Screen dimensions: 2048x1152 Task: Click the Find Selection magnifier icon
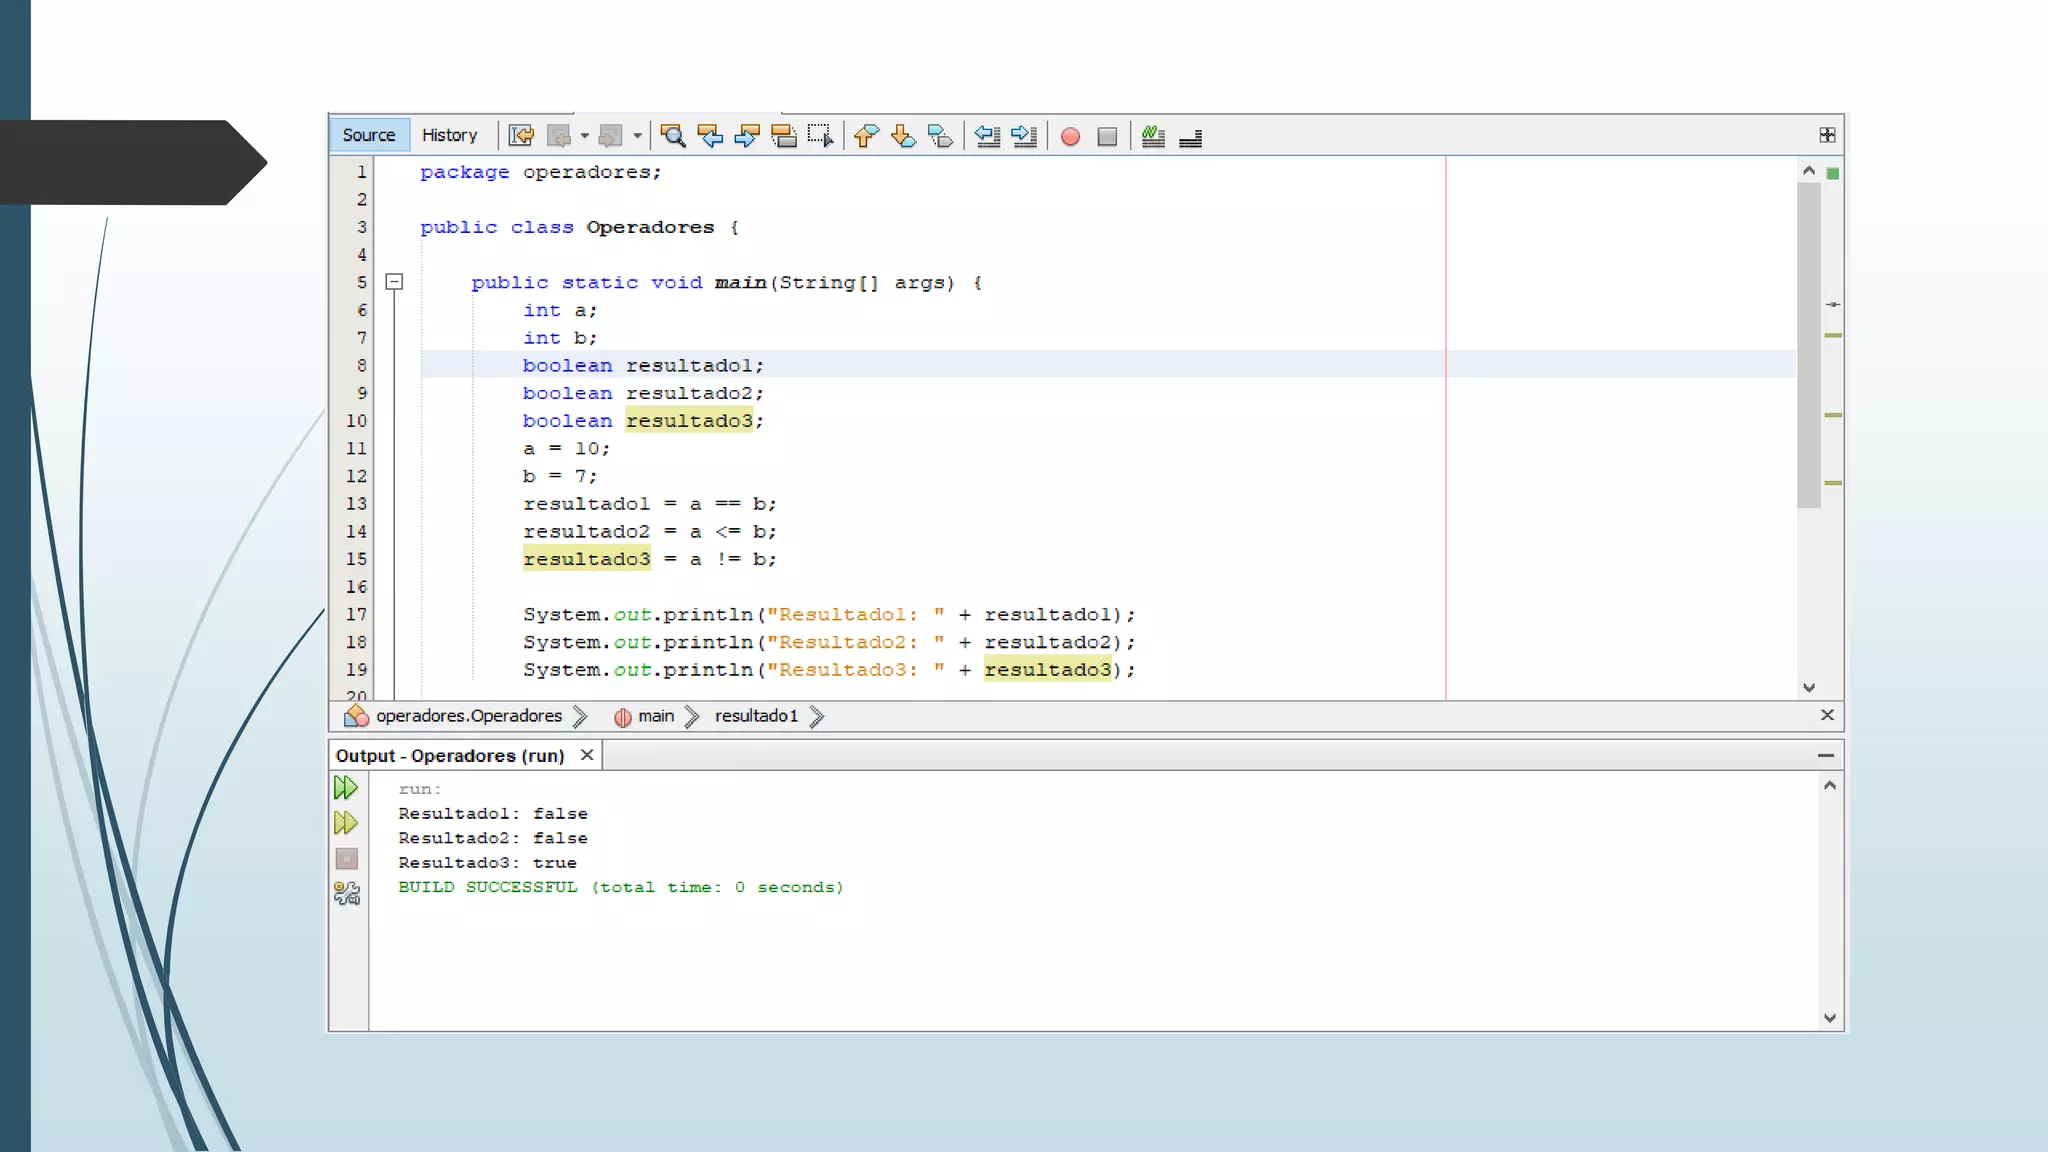673,136
